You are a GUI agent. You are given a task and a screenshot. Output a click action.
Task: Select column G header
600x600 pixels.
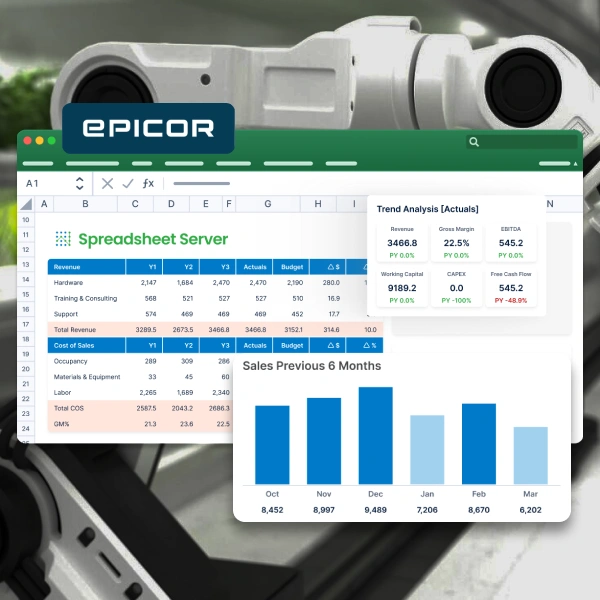click(268, 204)
